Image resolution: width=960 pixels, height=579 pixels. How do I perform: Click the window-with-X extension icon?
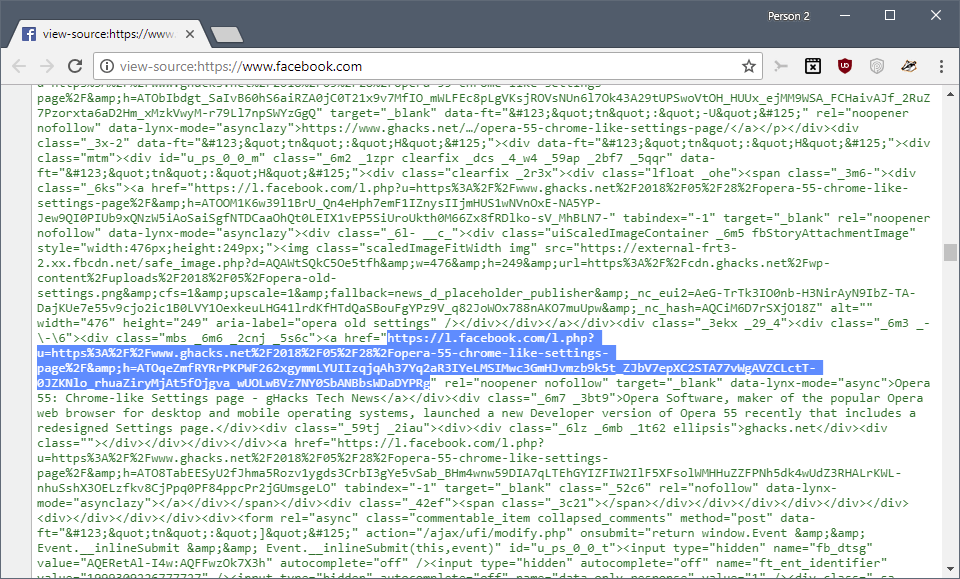[x=812, y=66]
